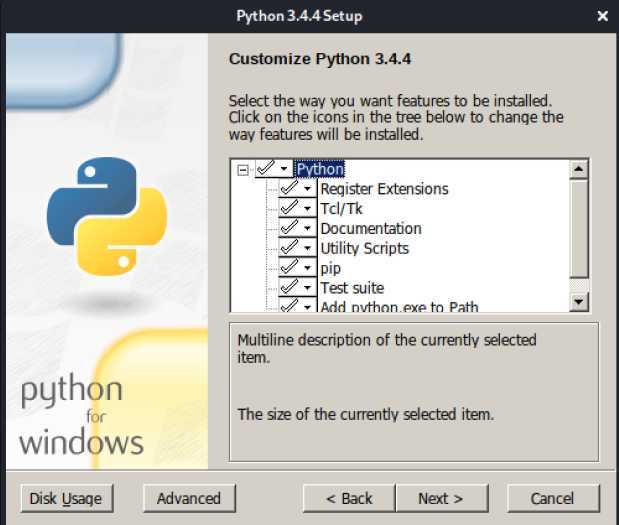Select the Add python.exe to Path row
The image size is (619, 525).
point(399,306)
